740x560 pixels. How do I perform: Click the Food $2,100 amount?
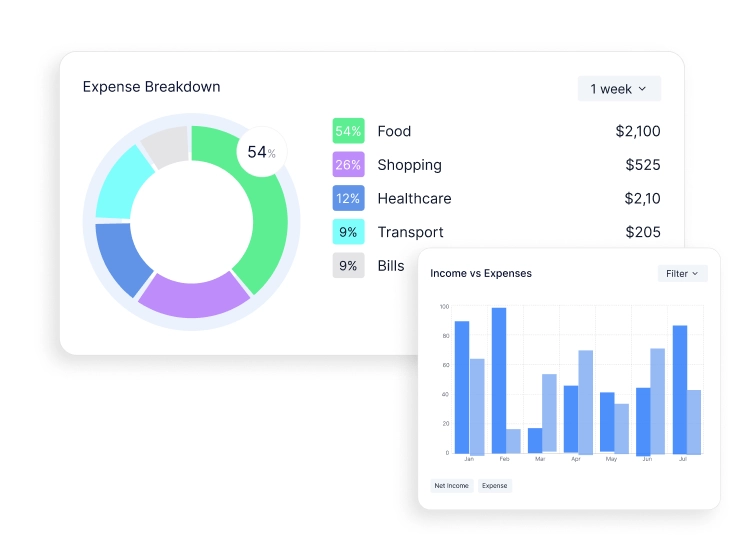click(637, 131)
